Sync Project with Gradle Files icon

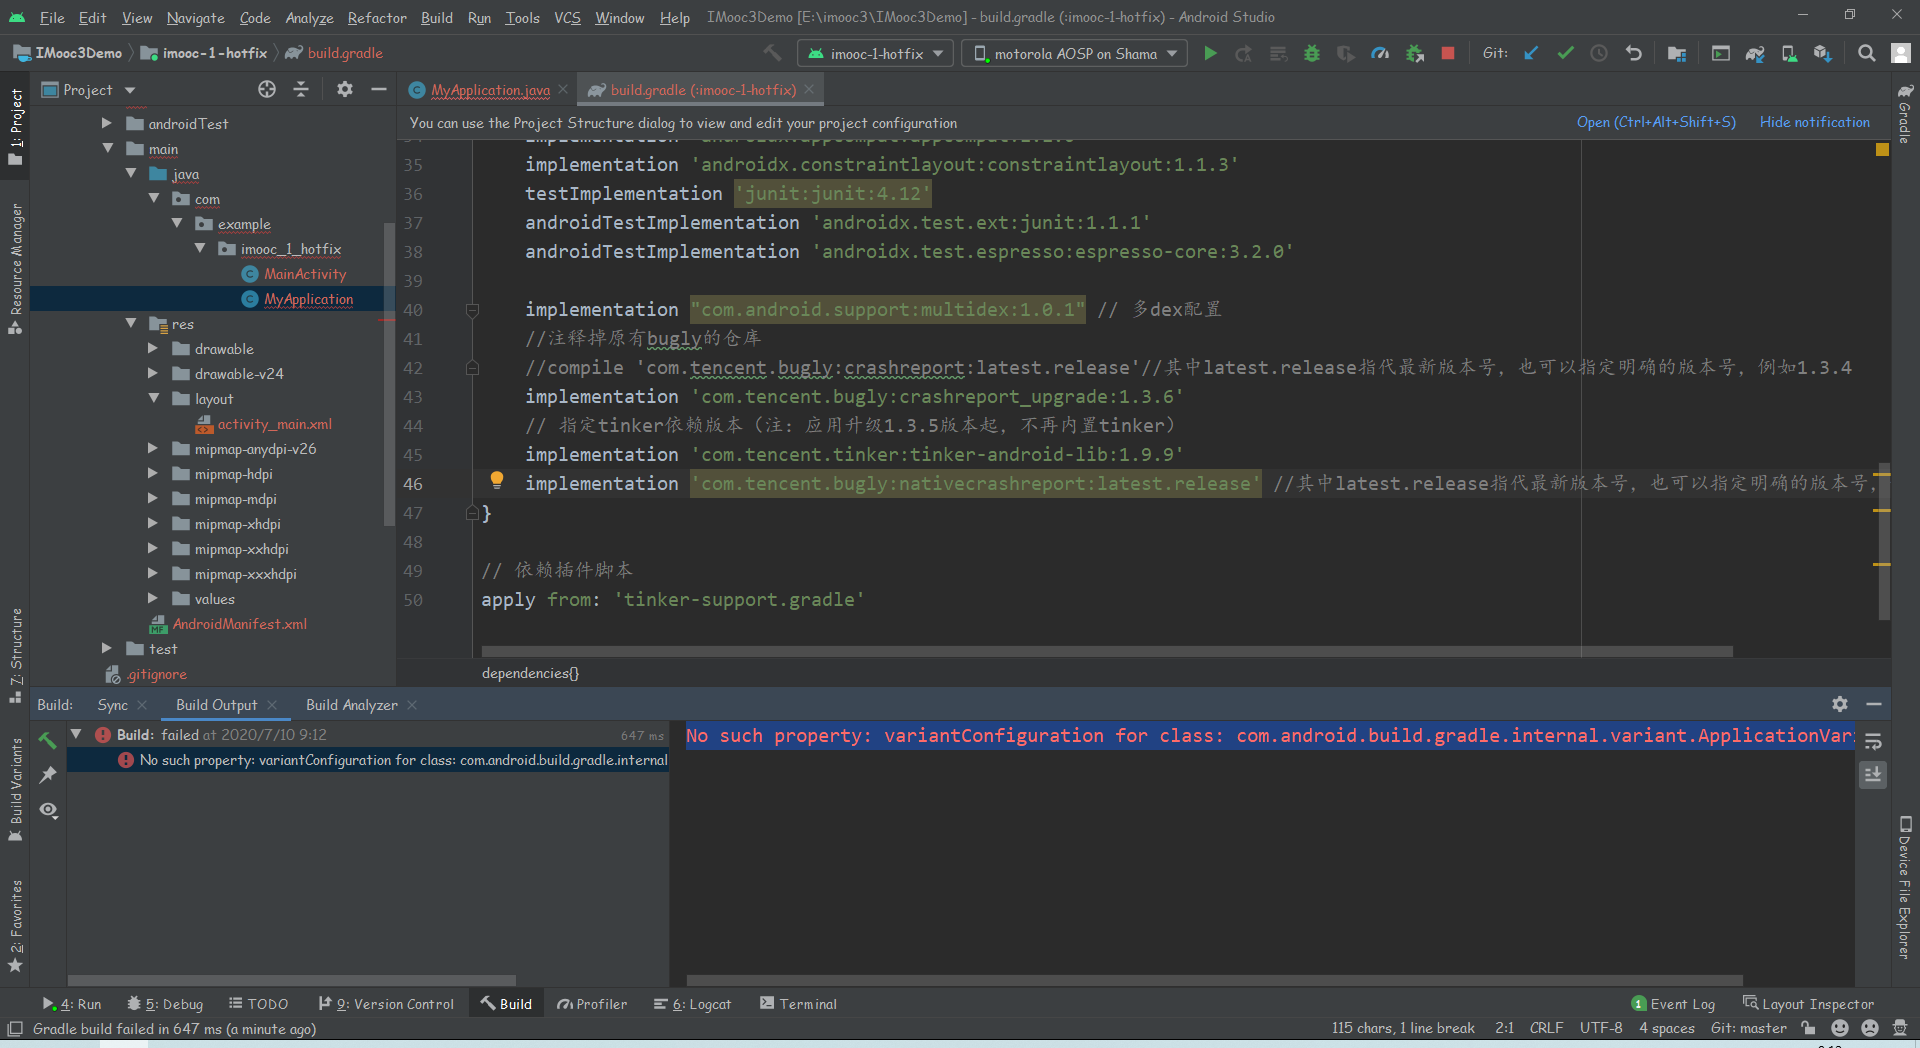point(1755,53)
